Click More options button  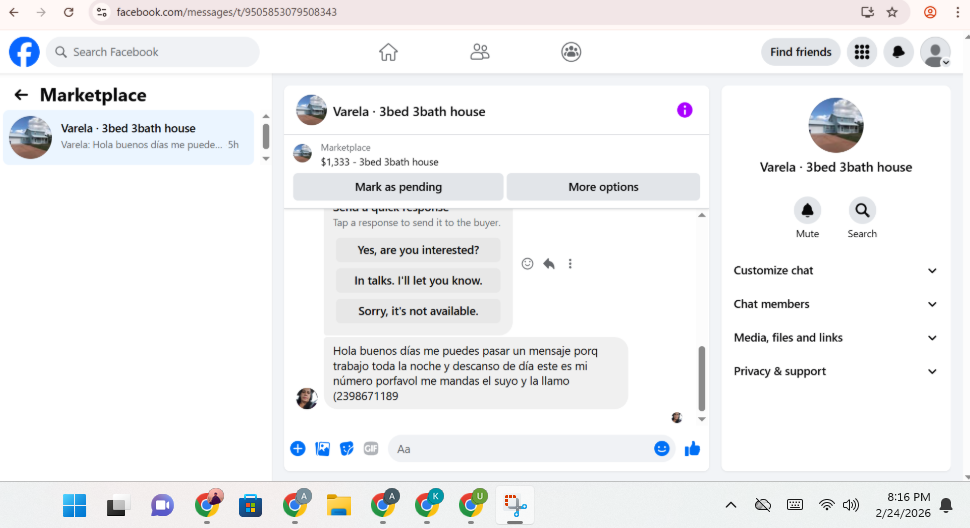[603, 187]
